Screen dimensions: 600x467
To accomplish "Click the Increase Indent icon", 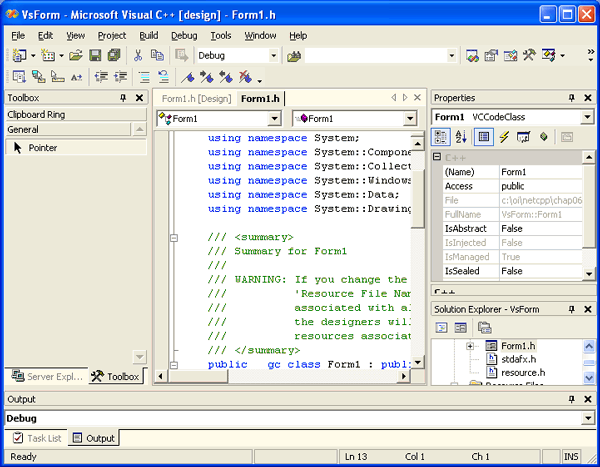I will (x=122, y=77).
